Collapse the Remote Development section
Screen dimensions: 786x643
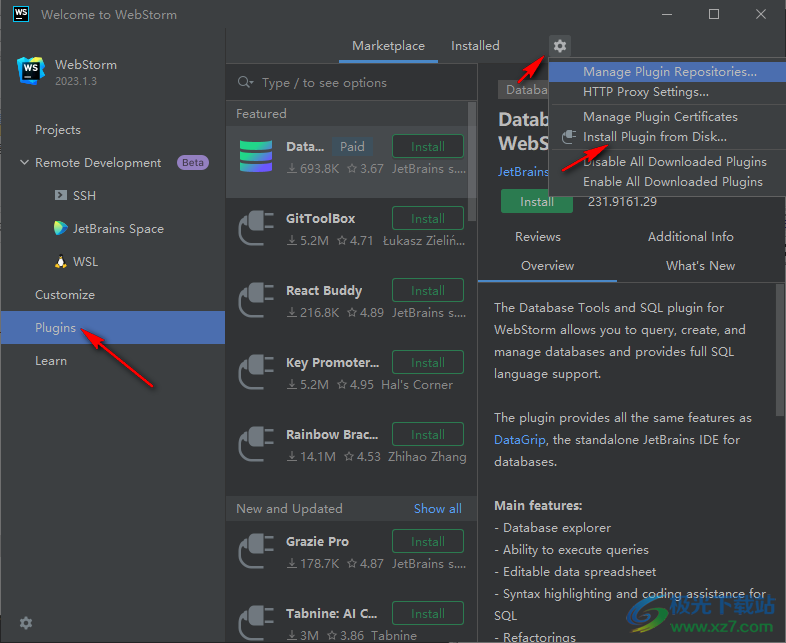click(x=24, y=162)
